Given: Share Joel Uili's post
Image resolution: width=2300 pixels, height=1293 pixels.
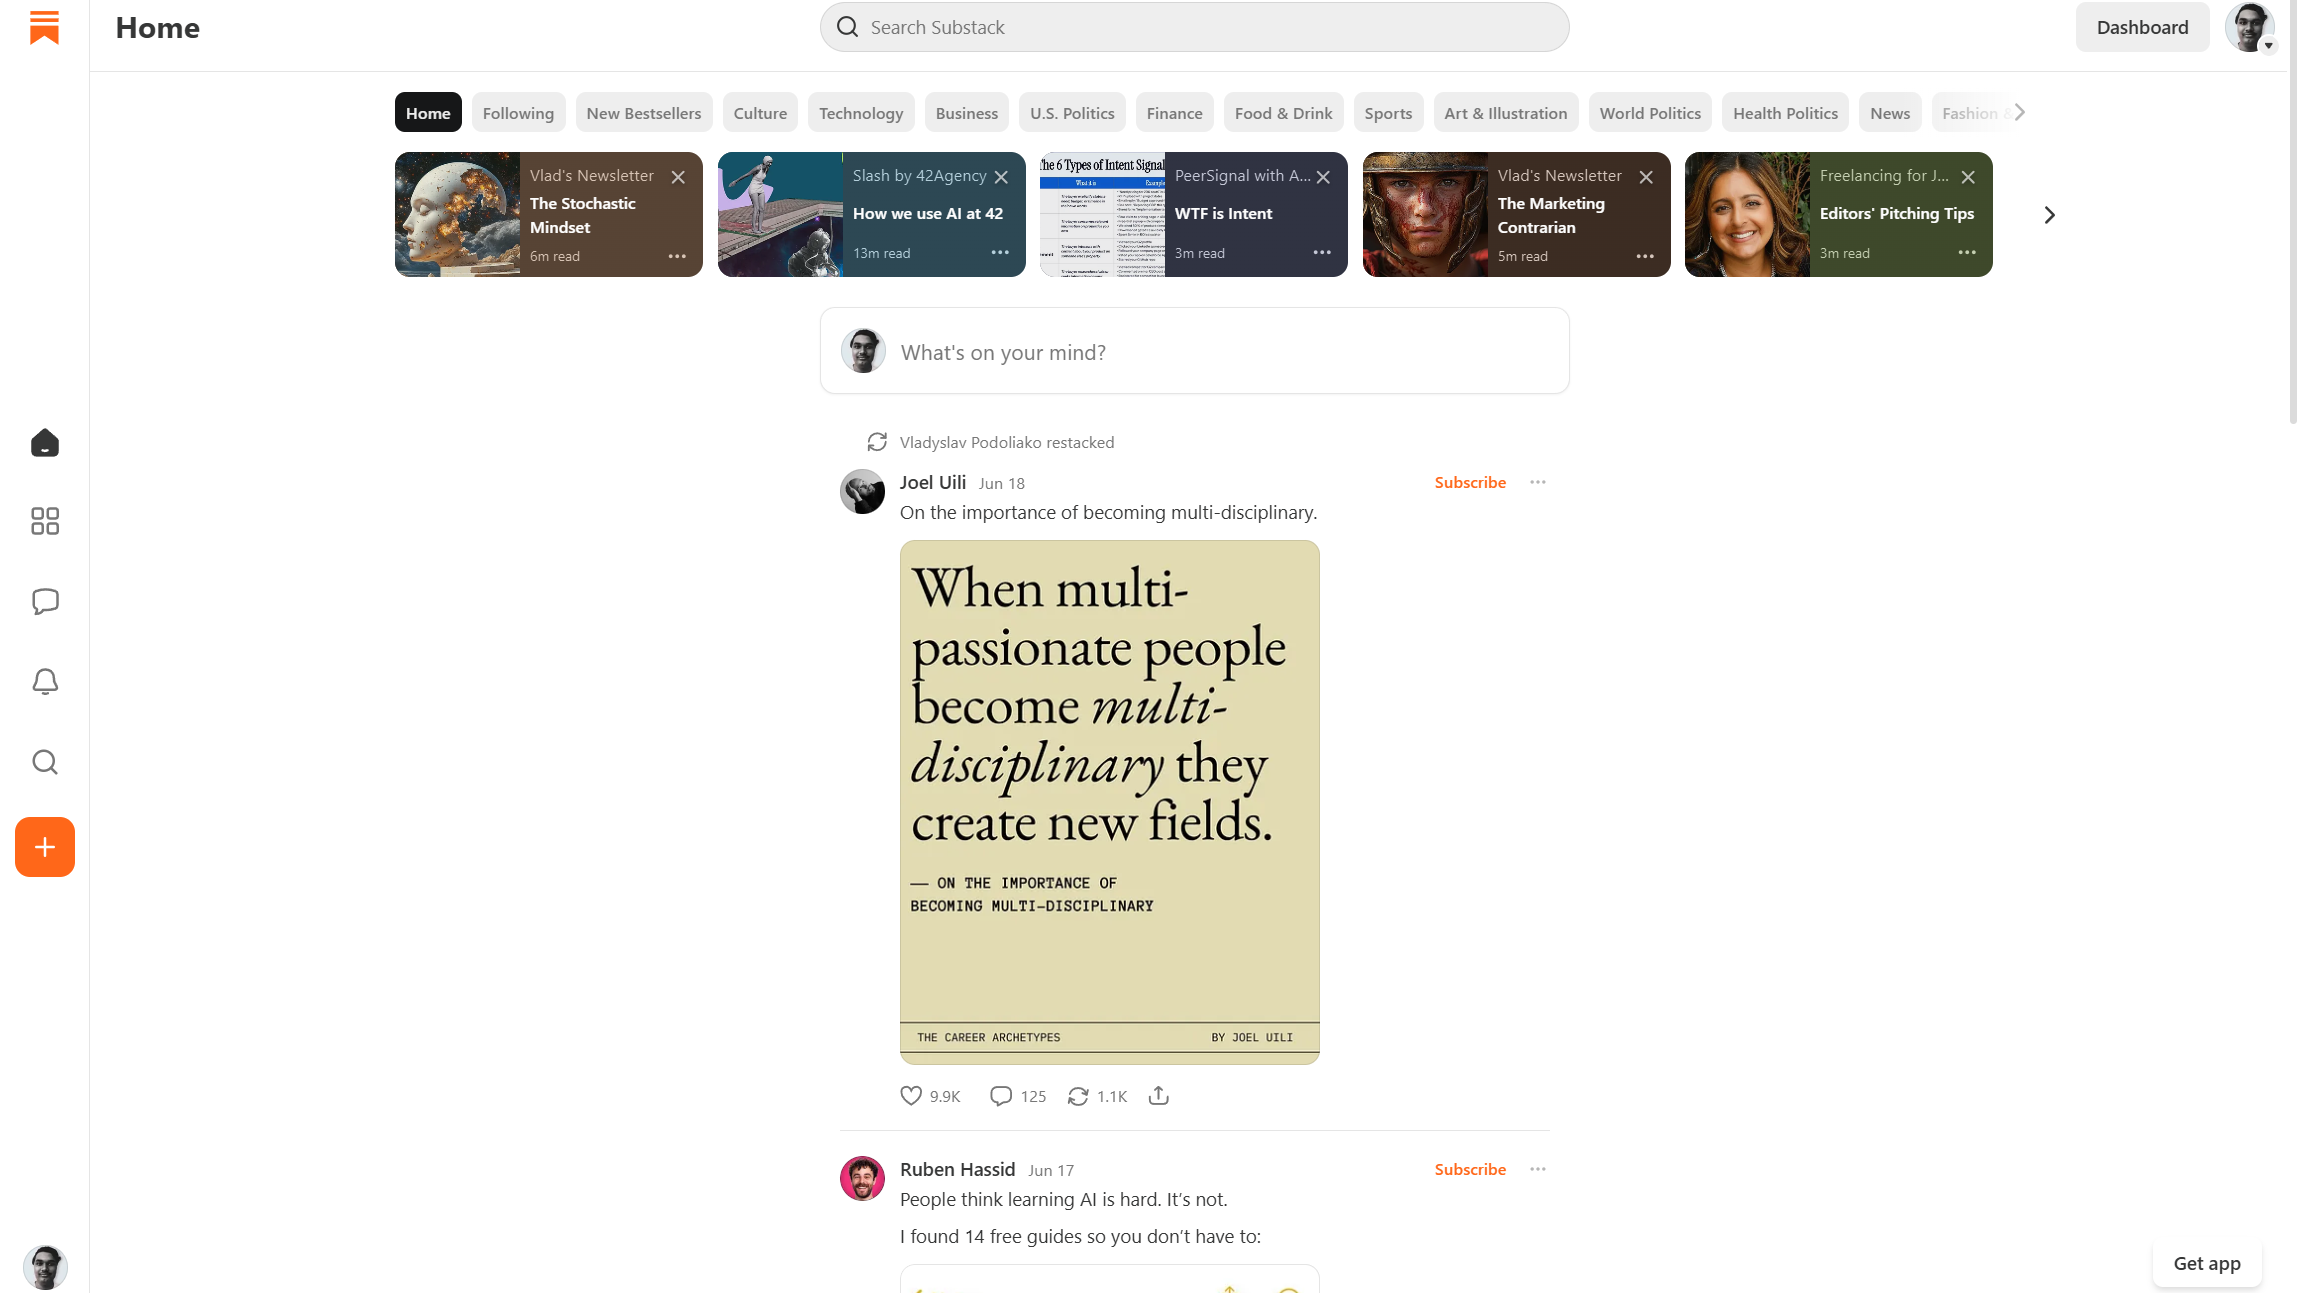Looking at the screenshot, I should 1159,1096.
